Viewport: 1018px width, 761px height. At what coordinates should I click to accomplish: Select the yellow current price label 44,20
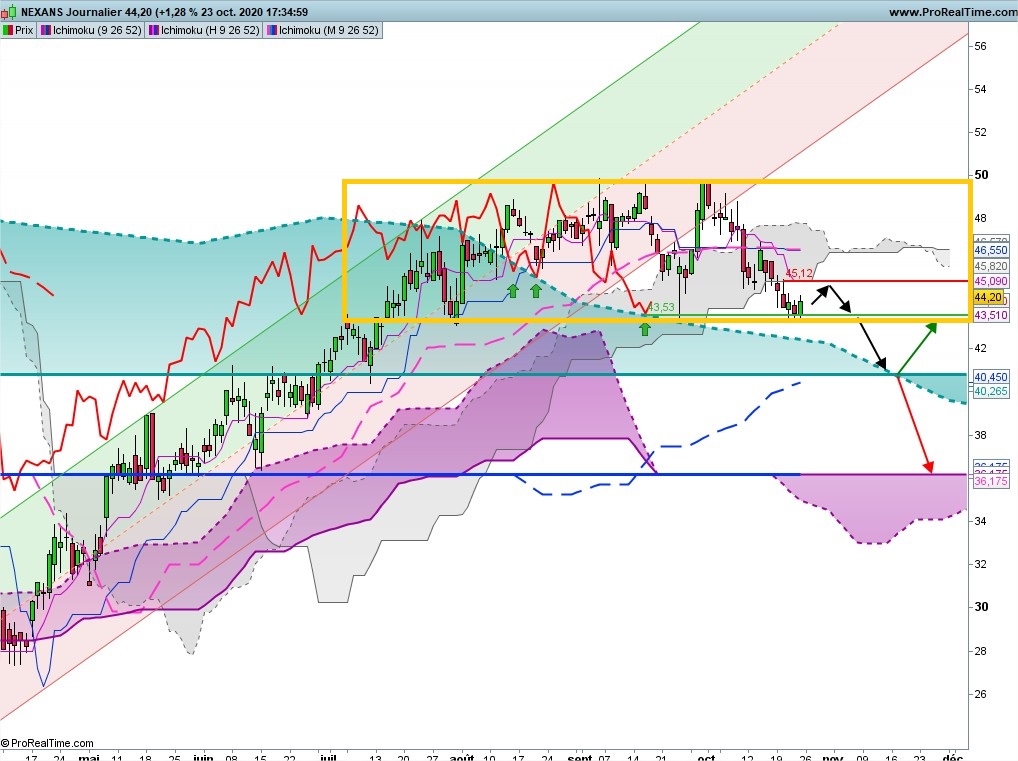[988, 297]
